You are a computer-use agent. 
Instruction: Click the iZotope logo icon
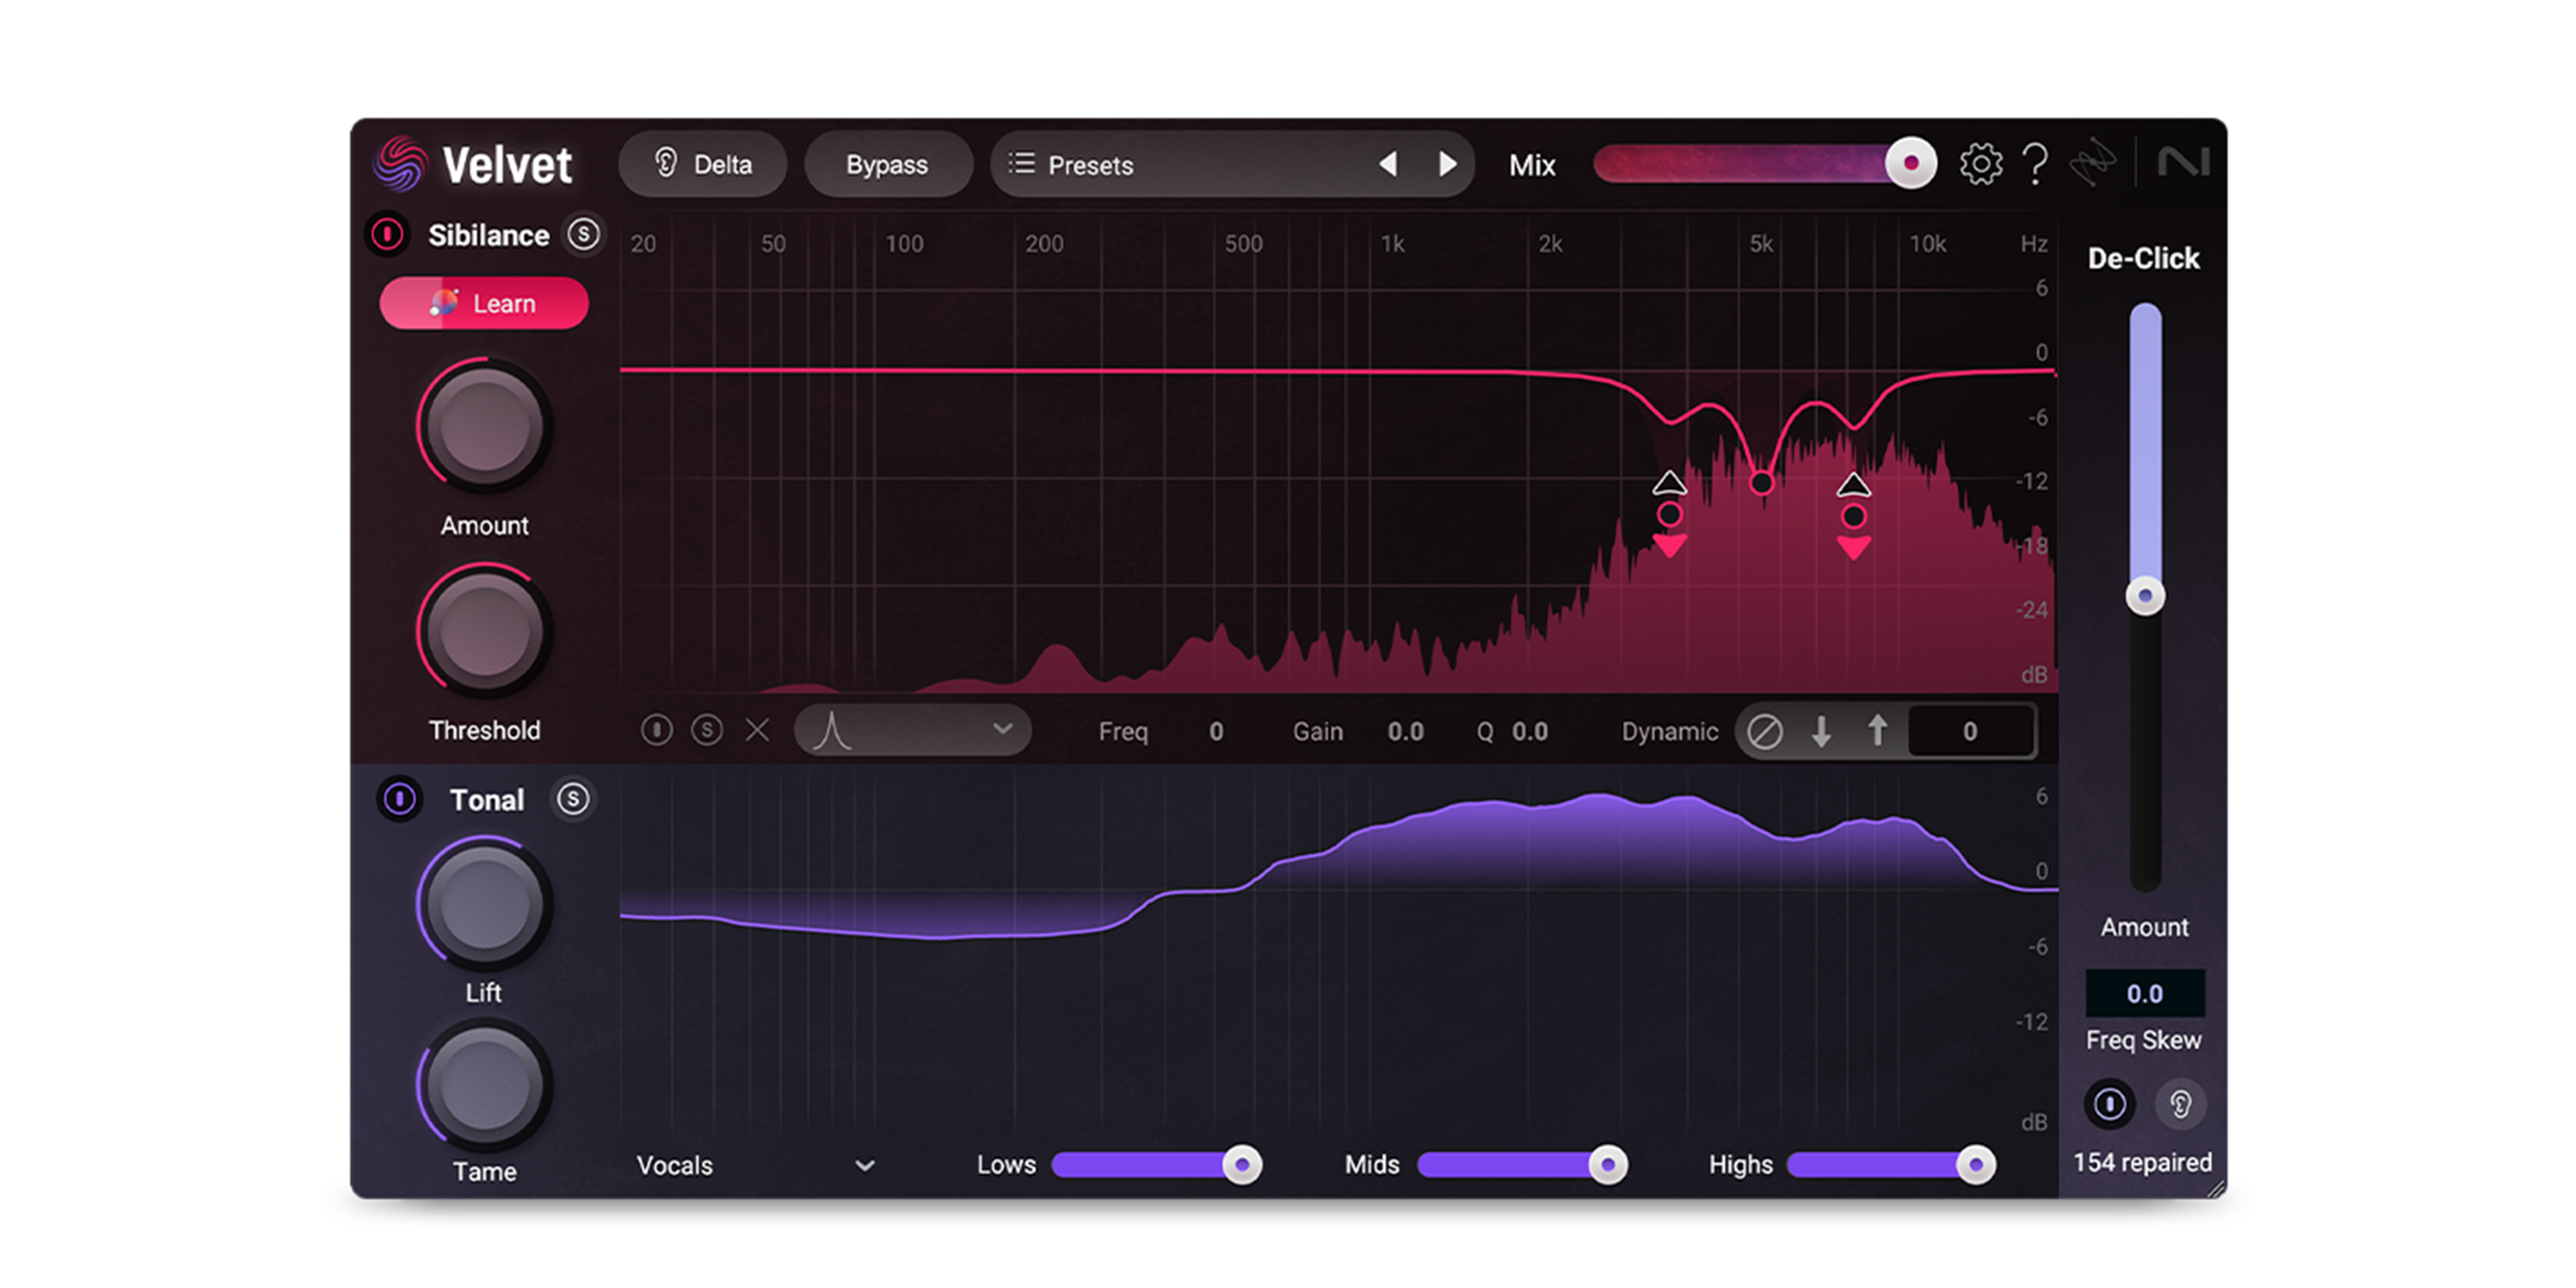pos(2093,163)
